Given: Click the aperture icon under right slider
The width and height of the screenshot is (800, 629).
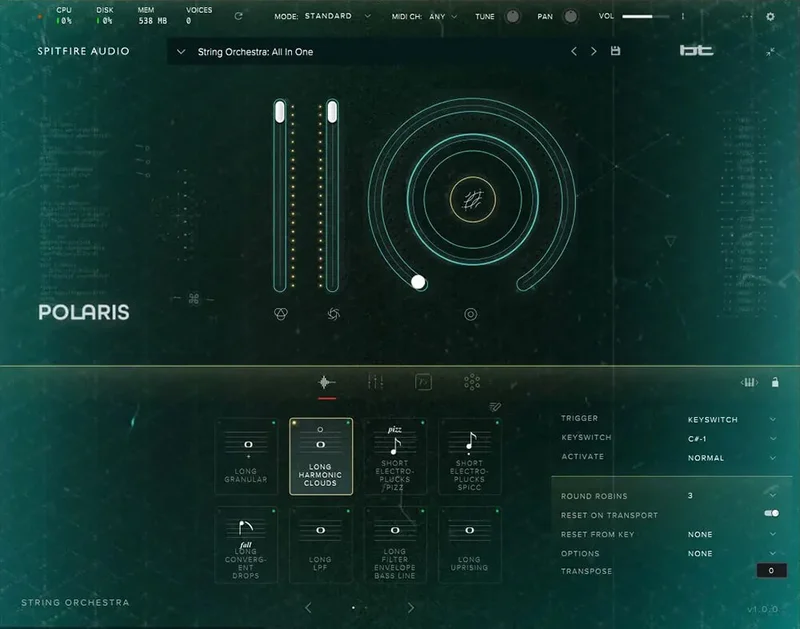Looking at the screenshot, I should point(333,314).
